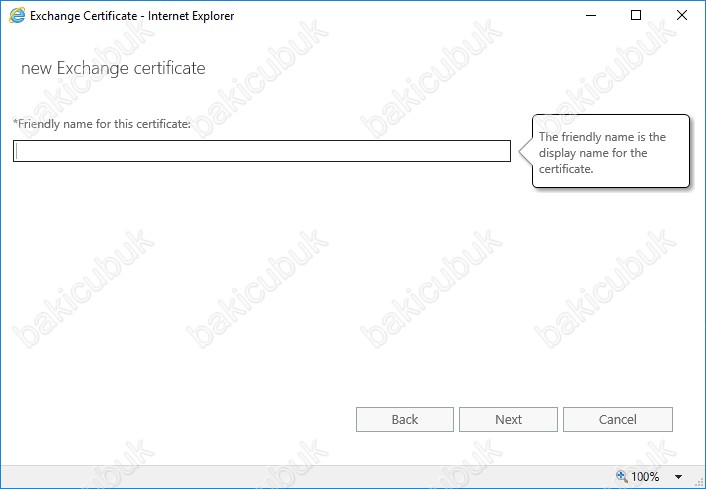Click the '*Friendly name for this certificate:' label

click(x=102, y=124)
